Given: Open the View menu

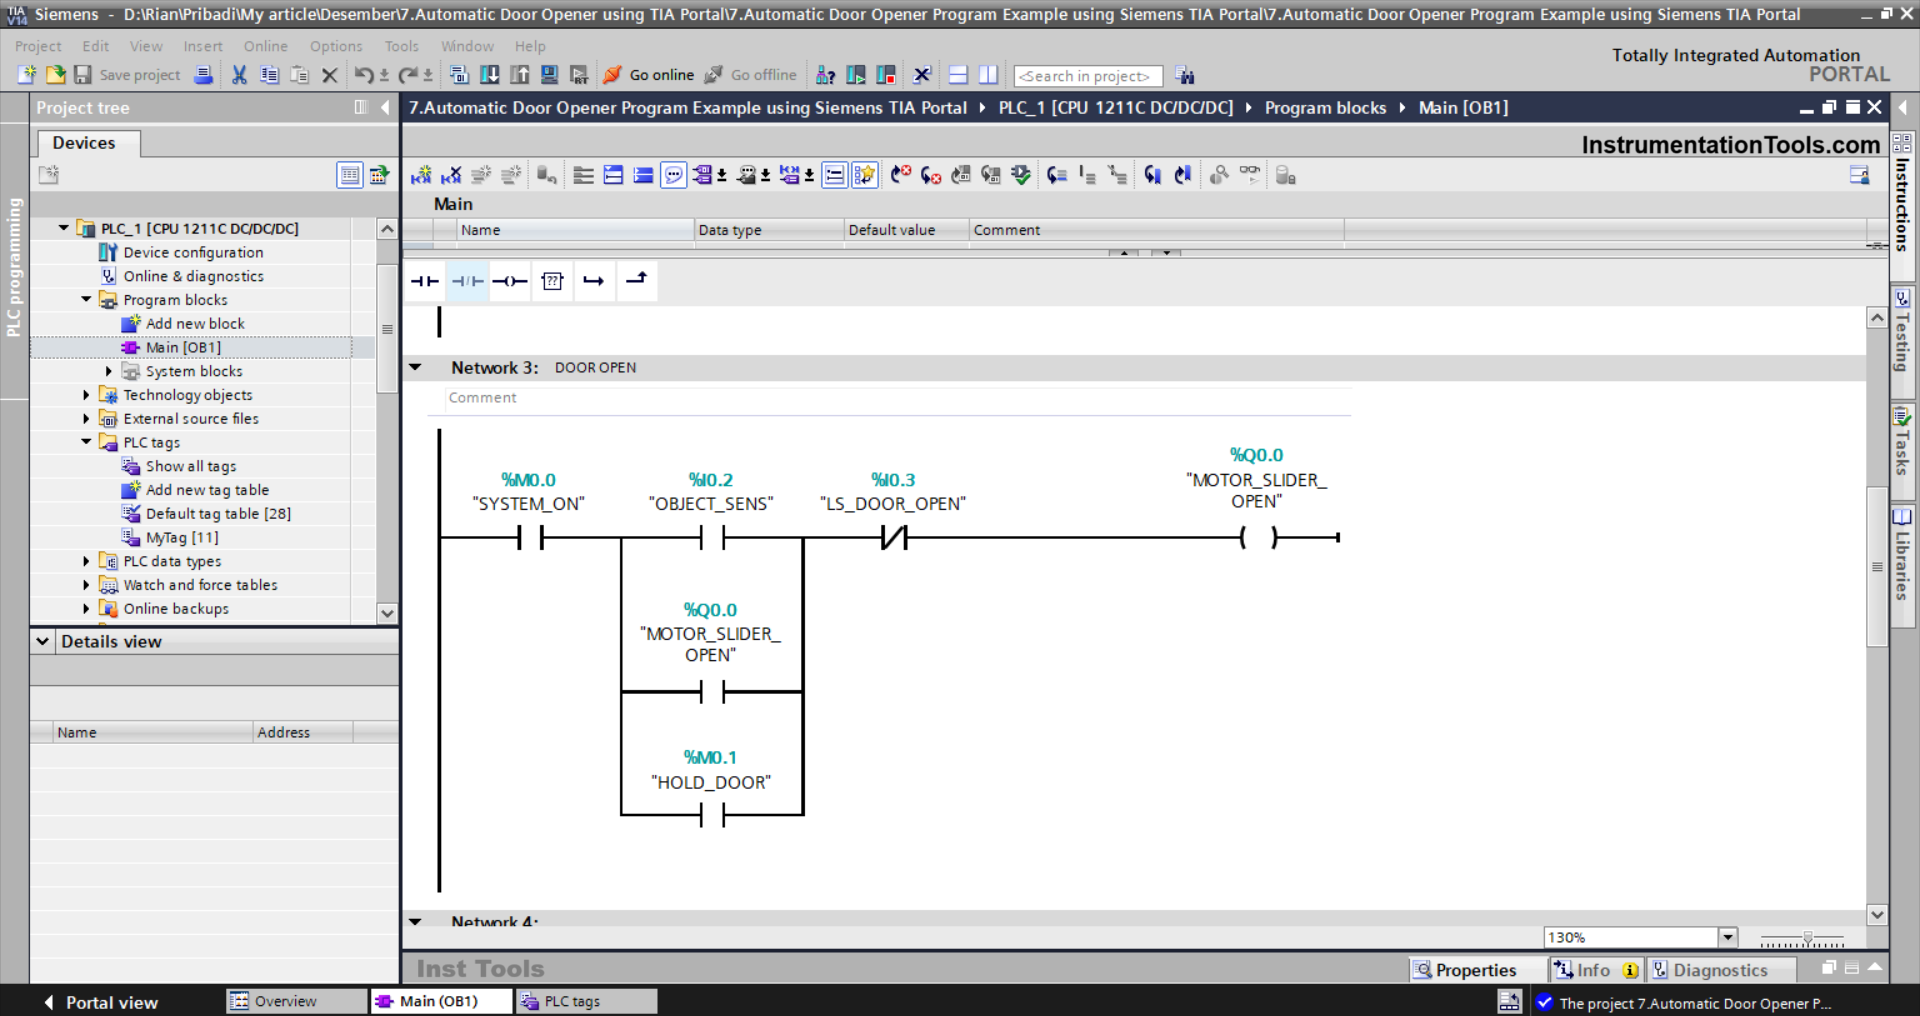Looking at the screenshot, I should 146,46.
